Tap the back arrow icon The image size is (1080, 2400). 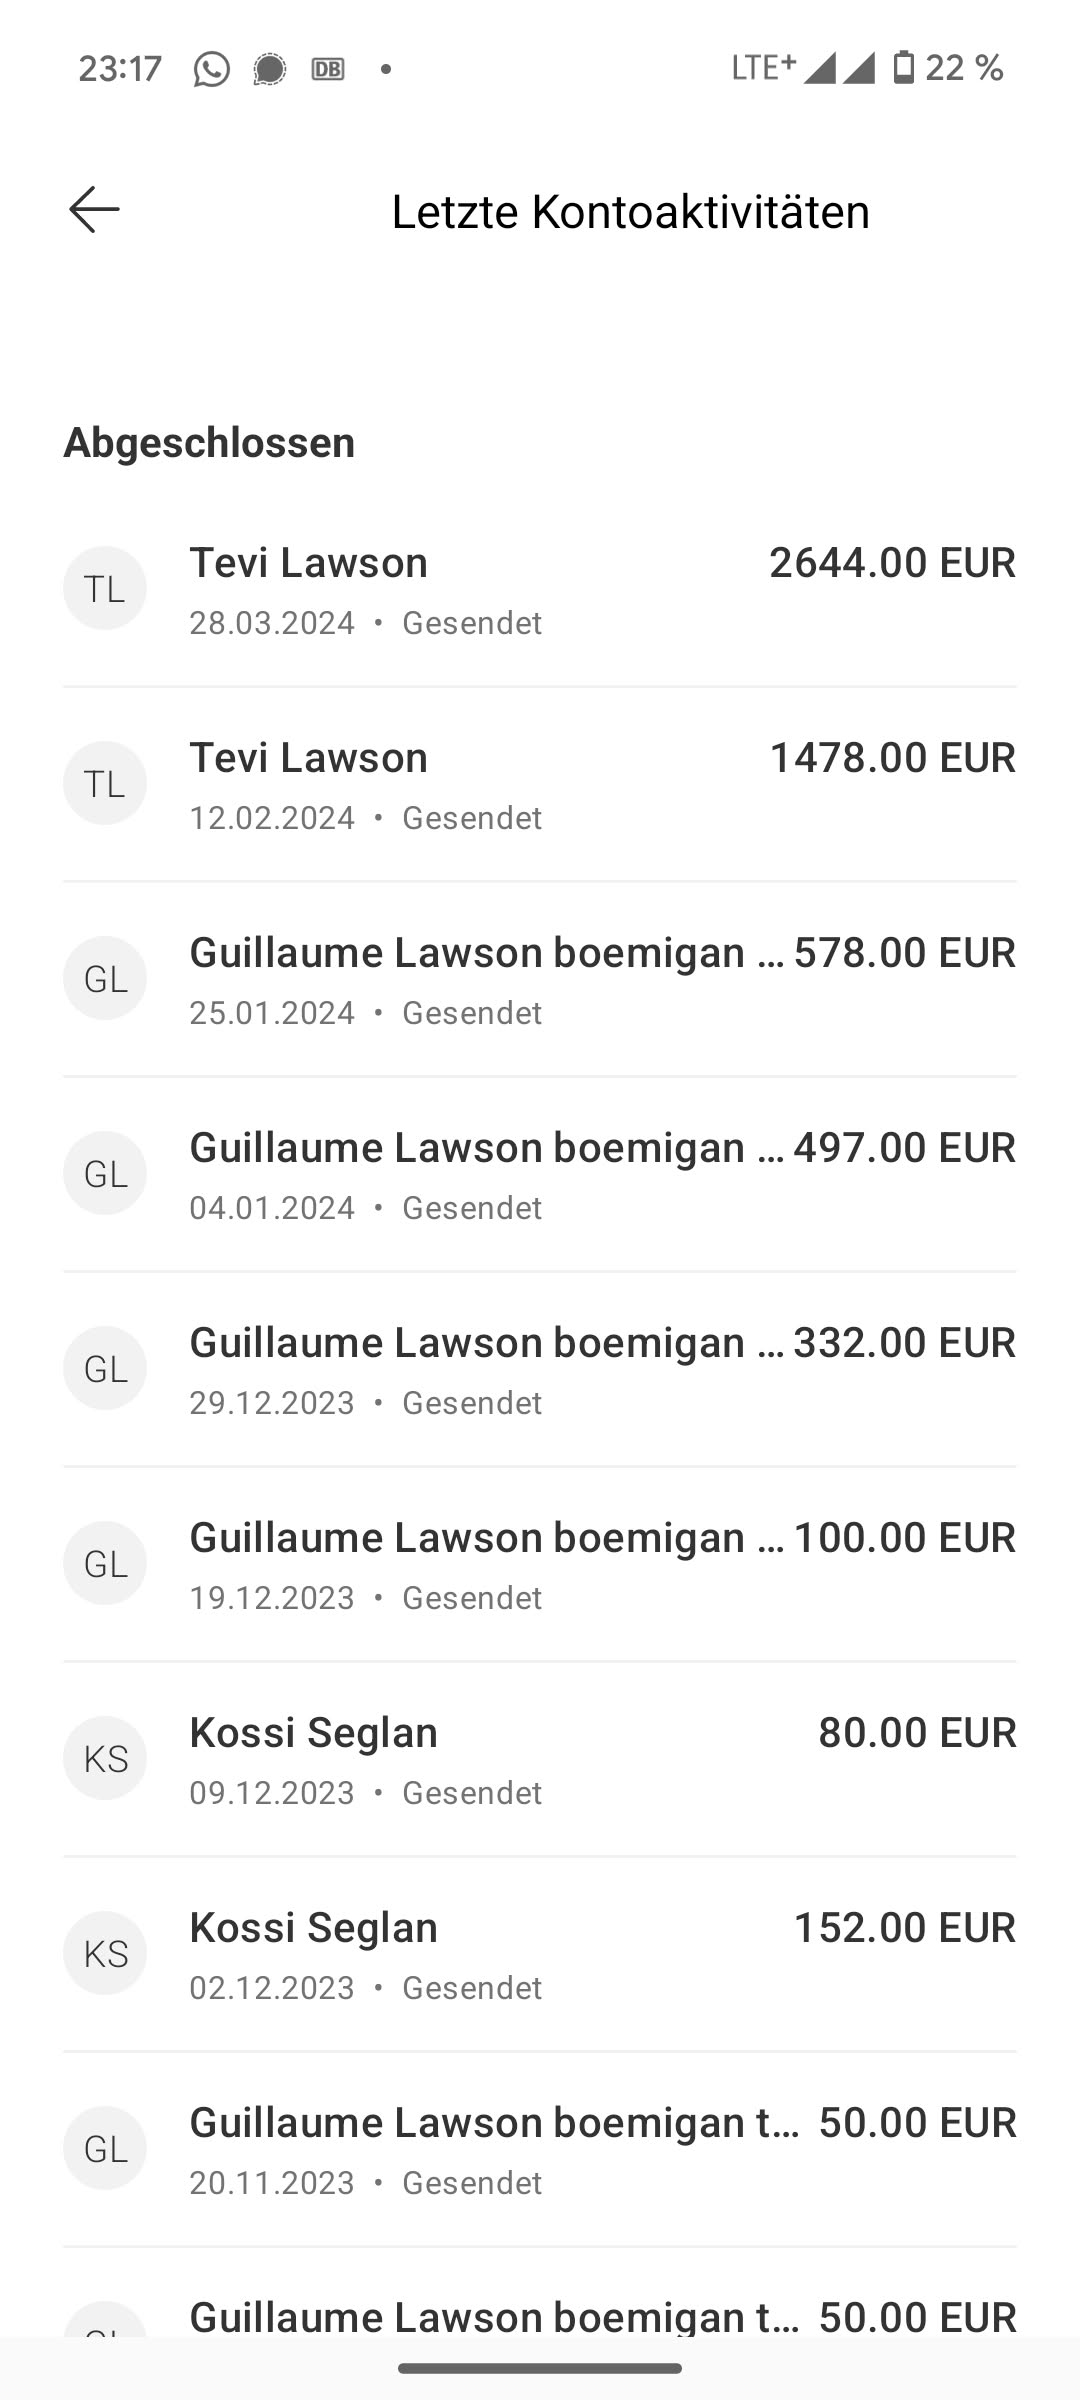(94, 210)
